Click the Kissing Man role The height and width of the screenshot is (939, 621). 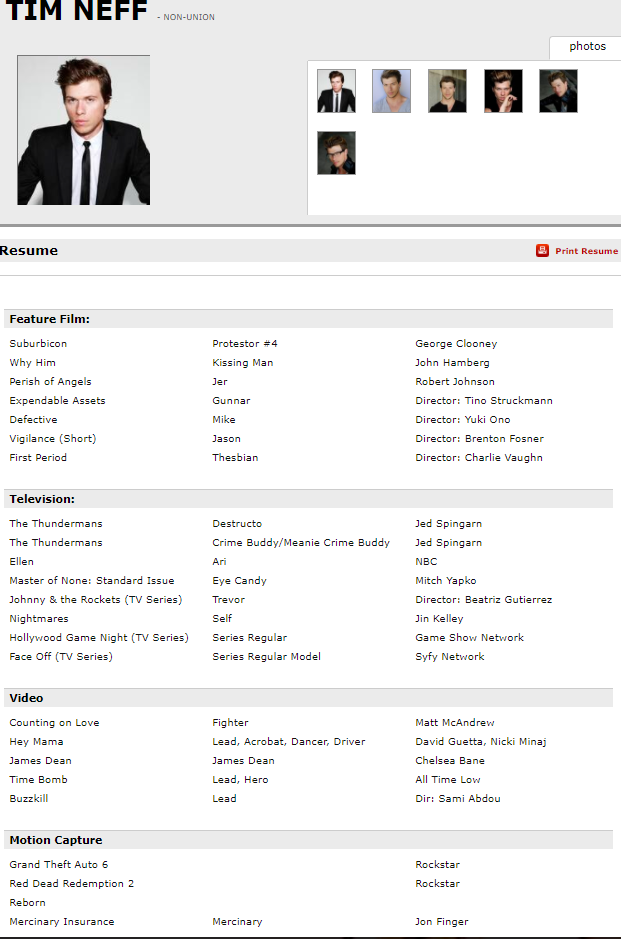click(243, 362)
